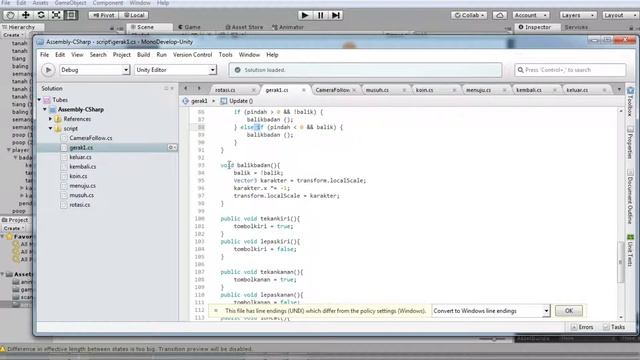The image size is (640, 360).
Task: Open MonoDevelop Build menu
Action: pos(143,55)
